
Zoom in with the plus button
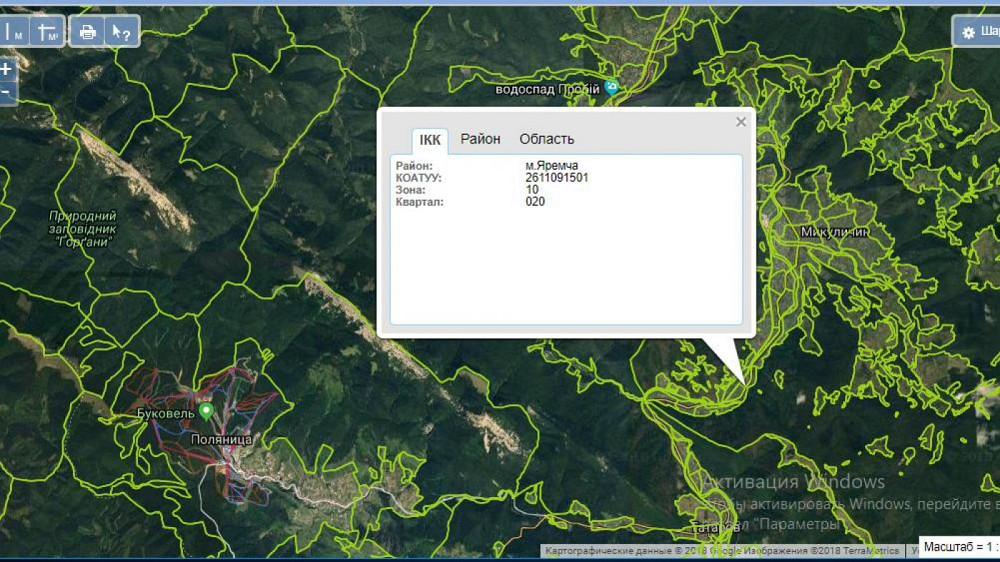pos(6,70)
